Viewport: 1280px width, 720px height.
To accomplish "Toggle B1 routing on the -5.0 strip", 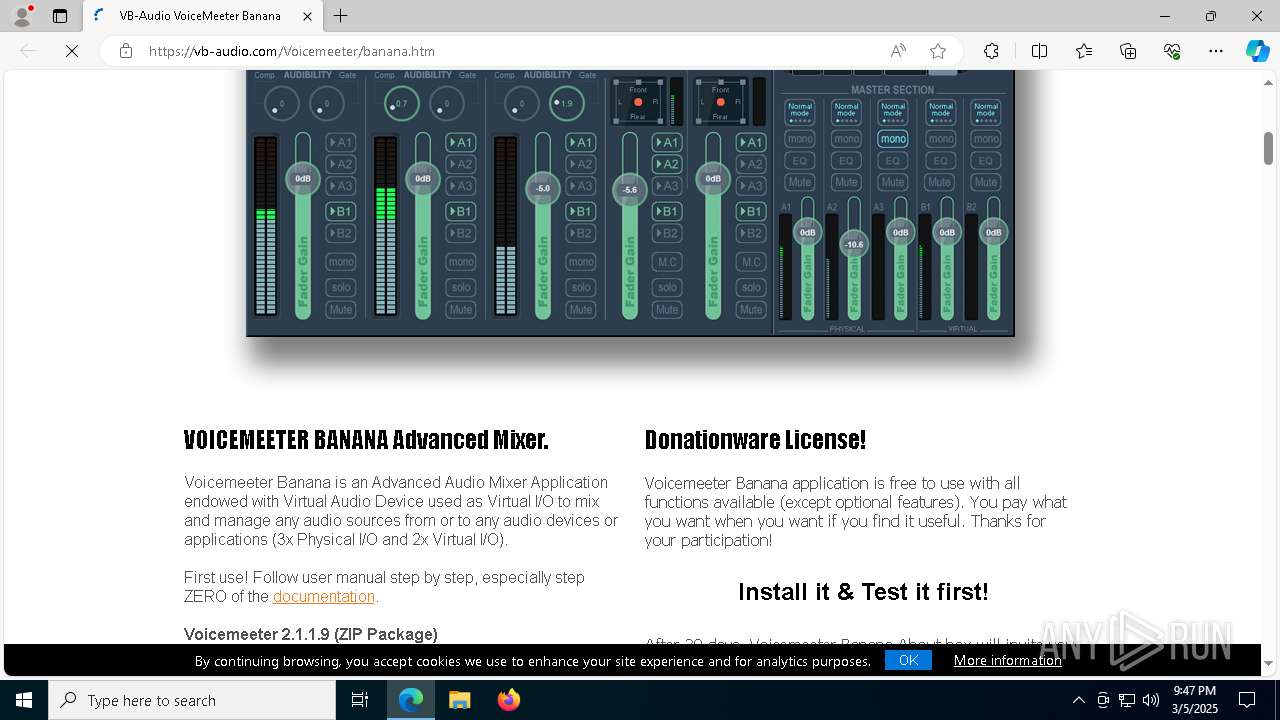I will pyautogui.click(x=581, y=211).
